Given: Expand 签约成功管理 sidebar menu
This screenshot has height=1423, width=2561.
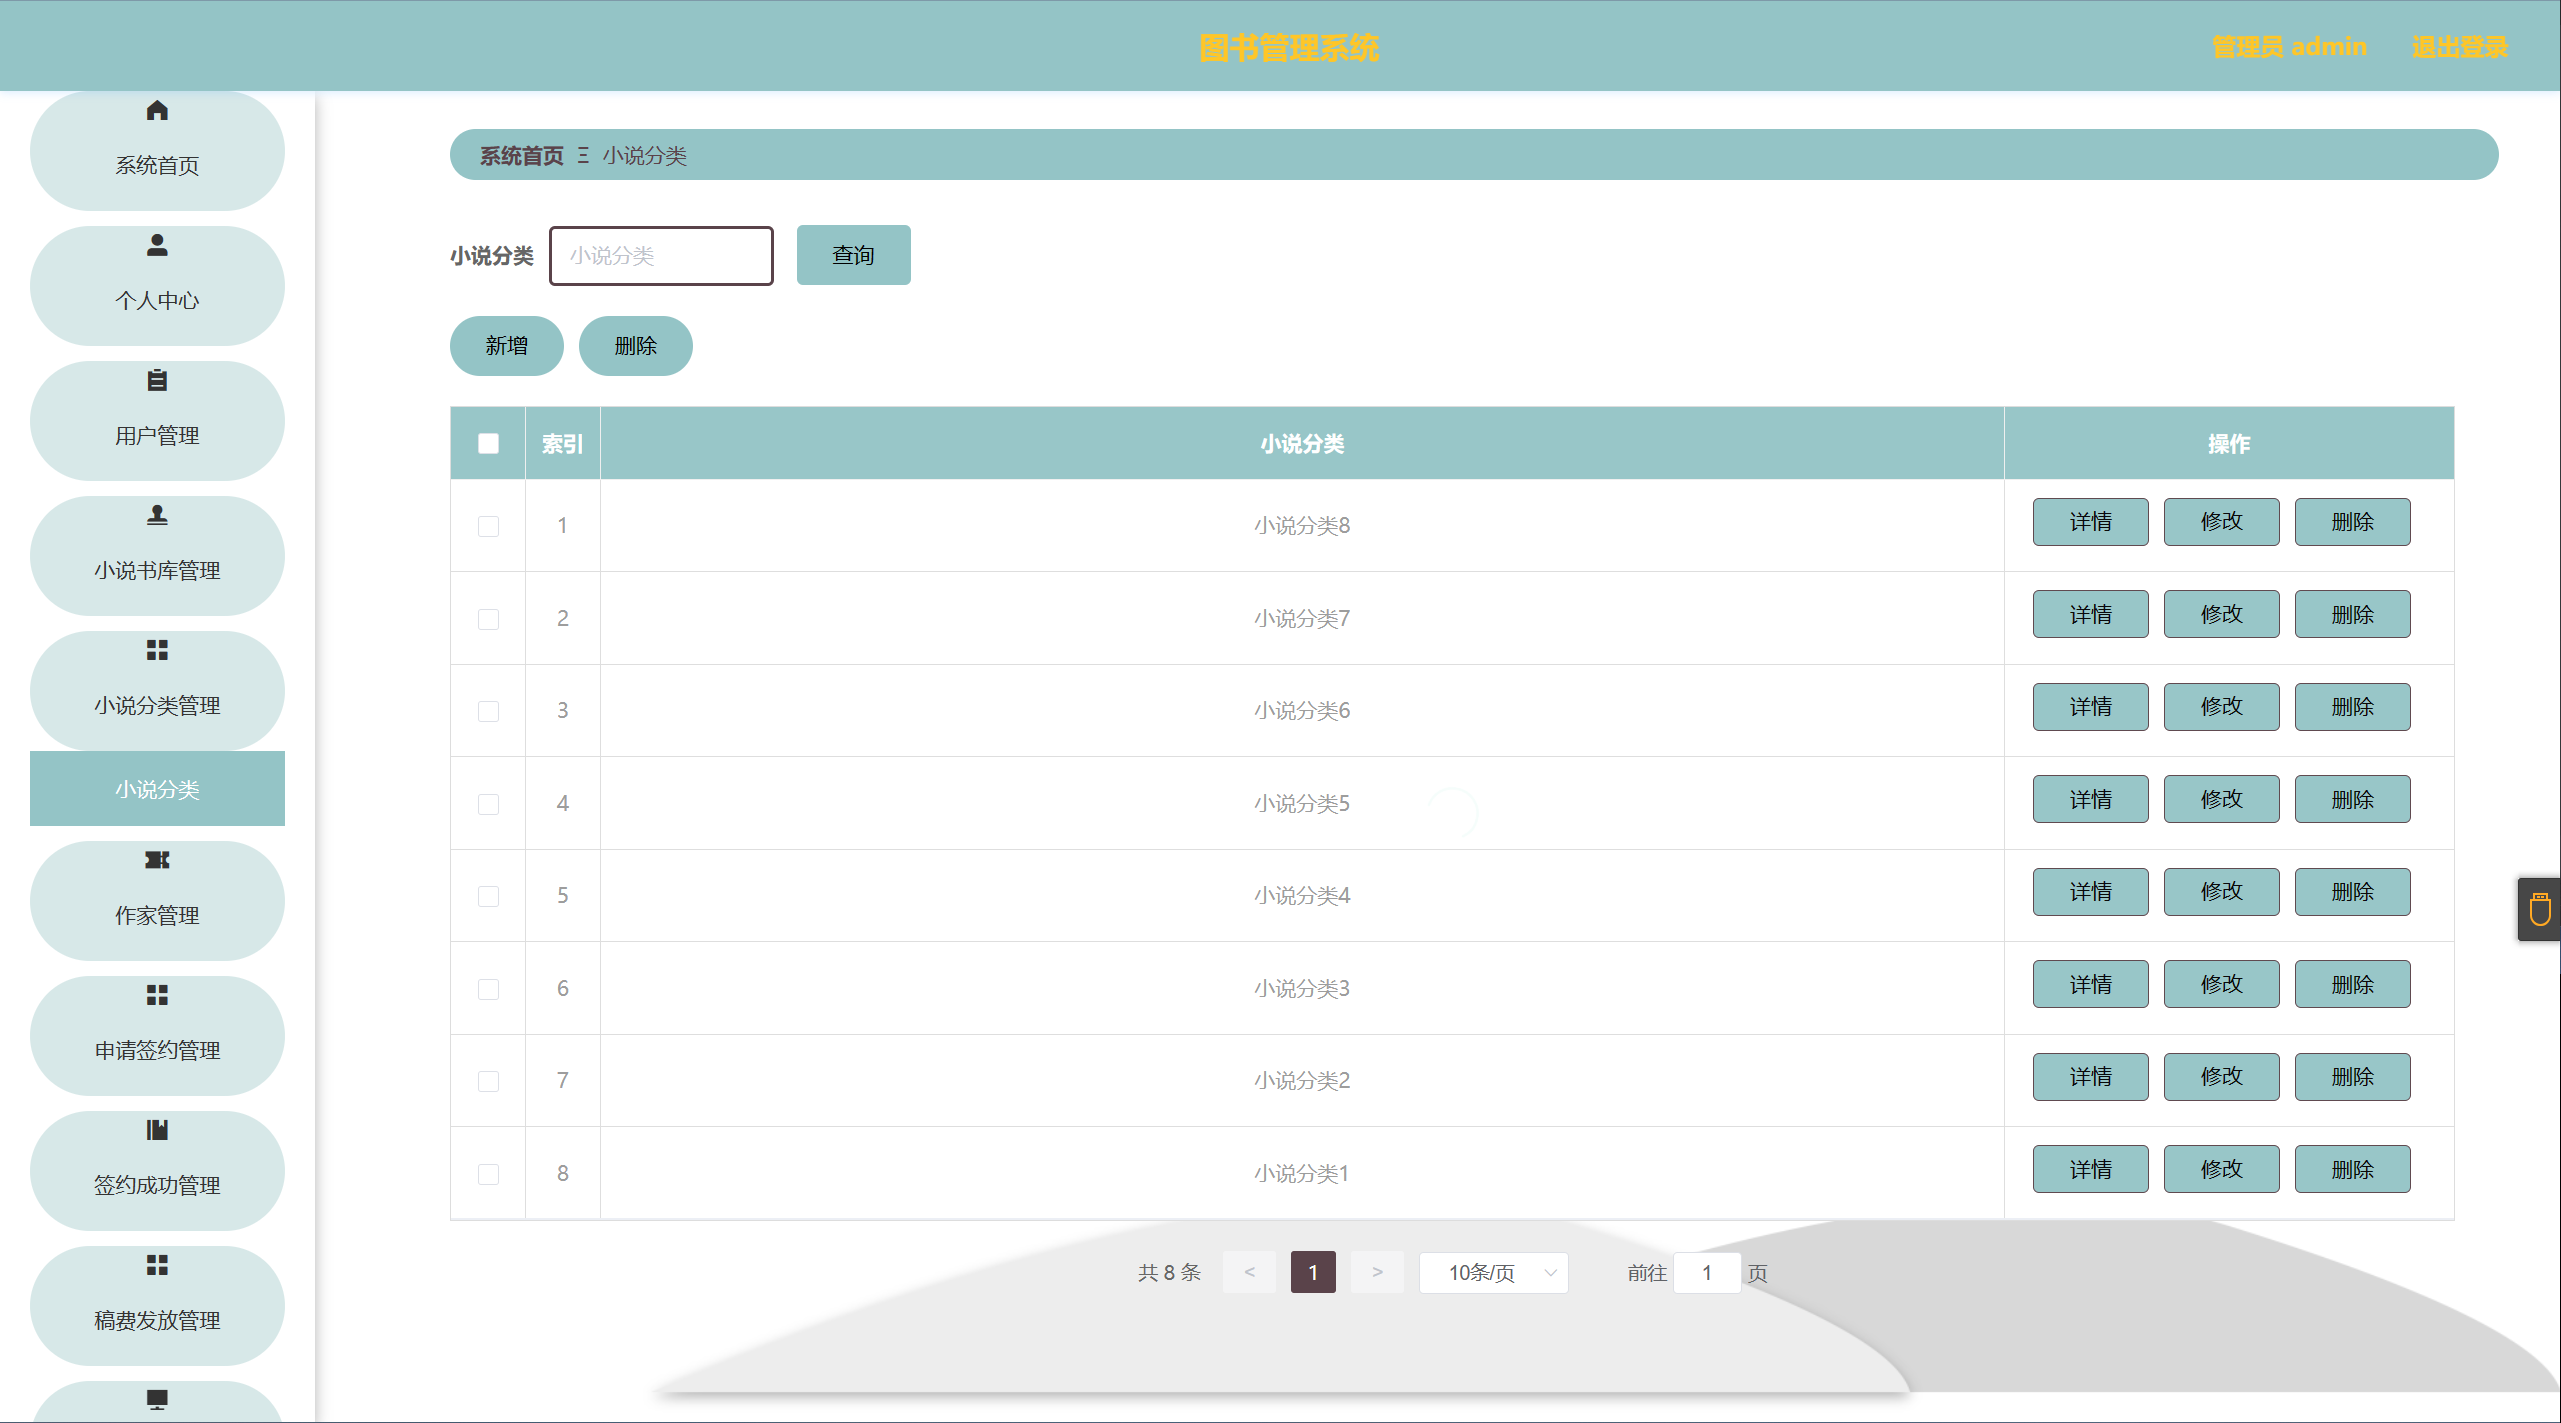Looking at the screenshot, I should pyautogui.click(x=157, y=1171).
